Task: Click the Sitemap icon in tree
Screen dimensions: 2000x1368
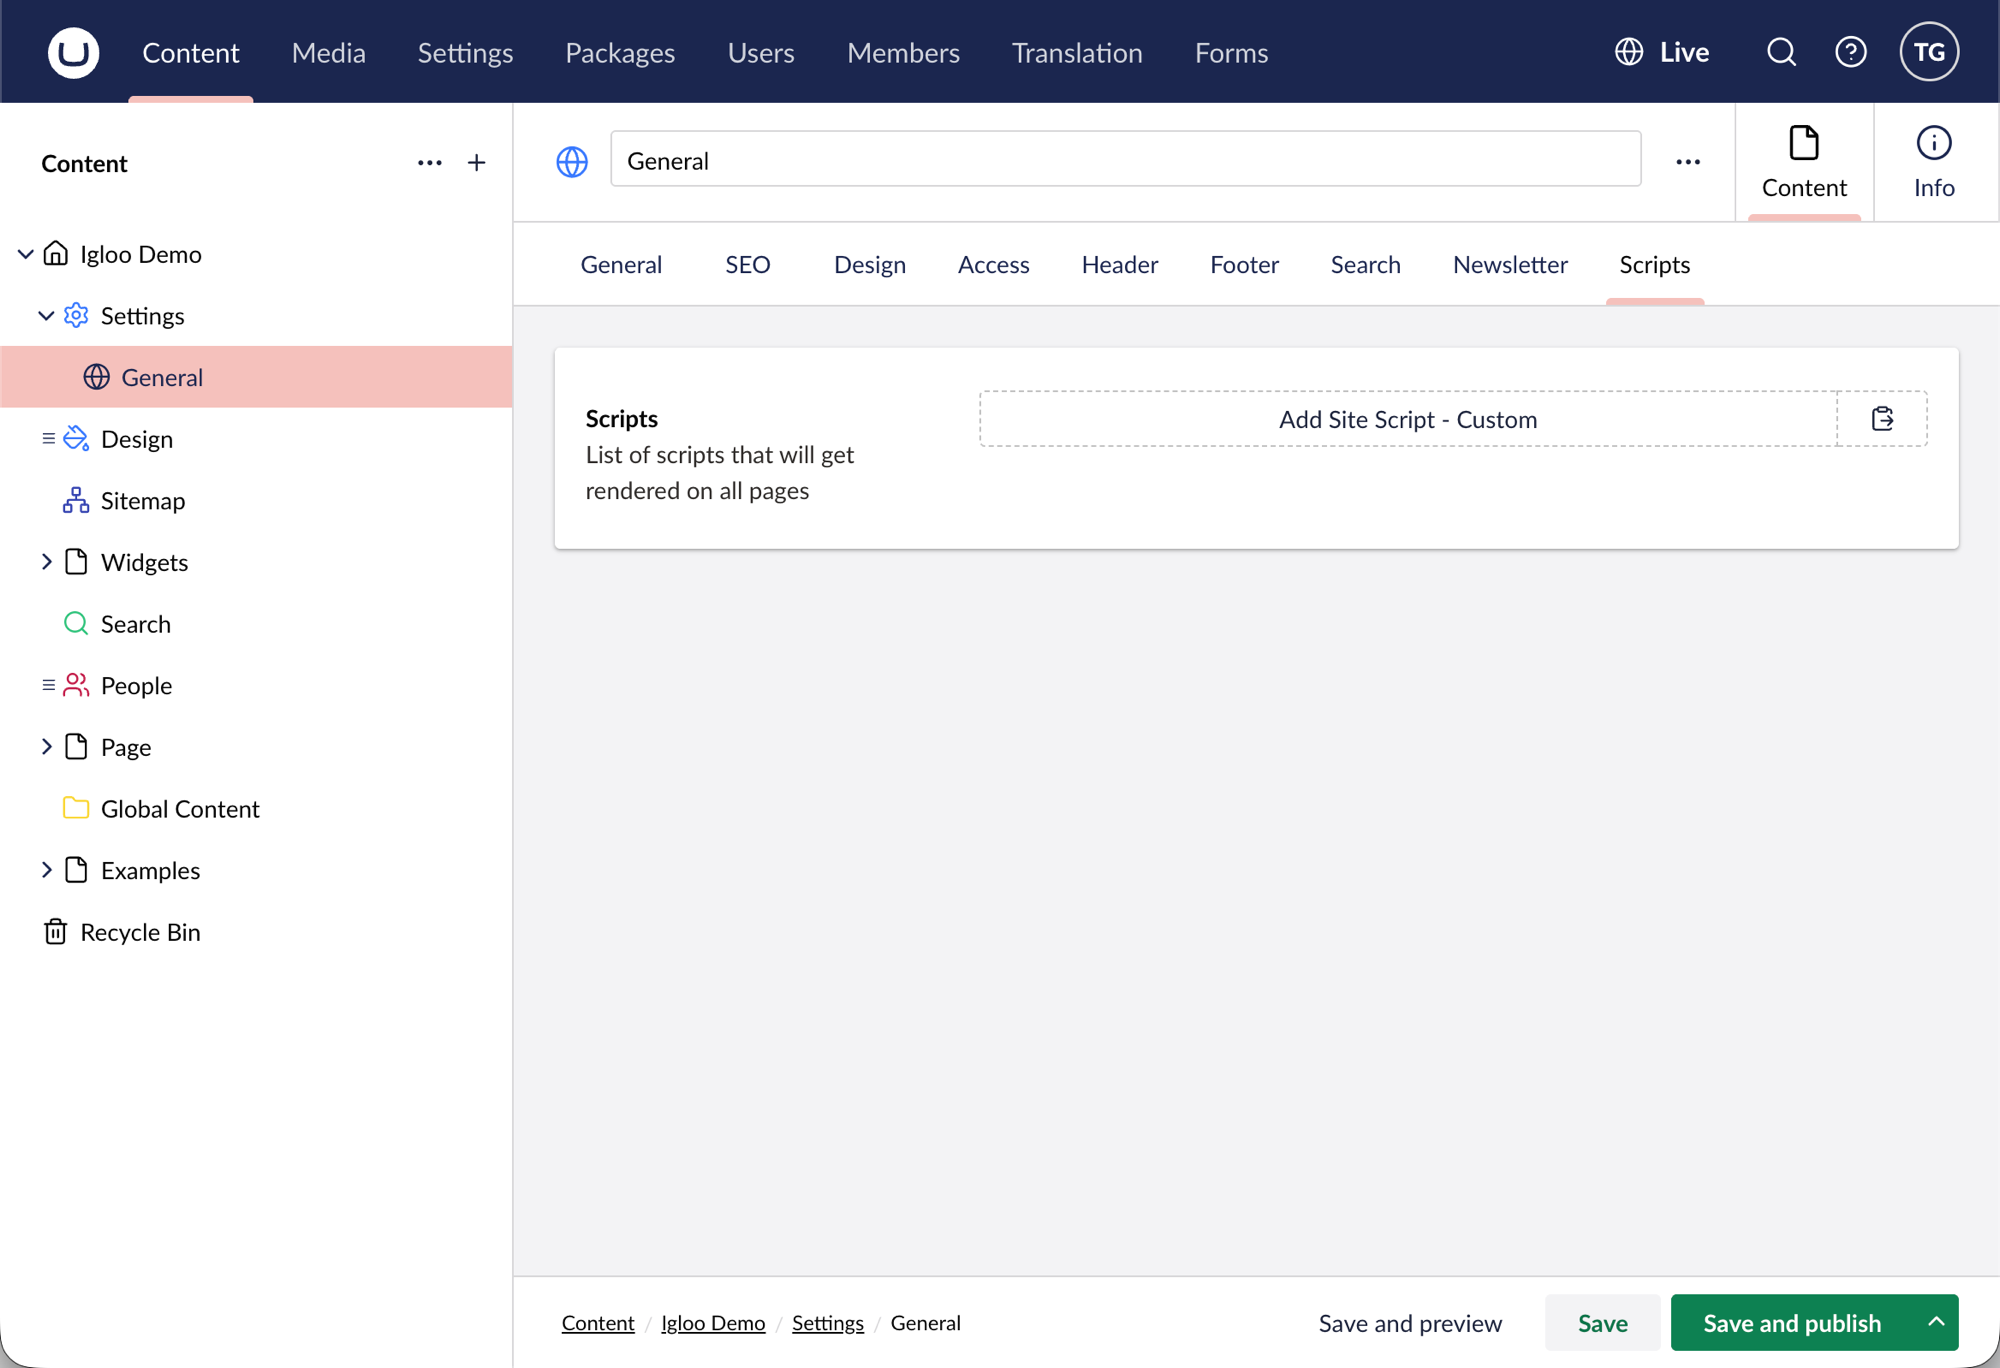Action: coord(76,500)
